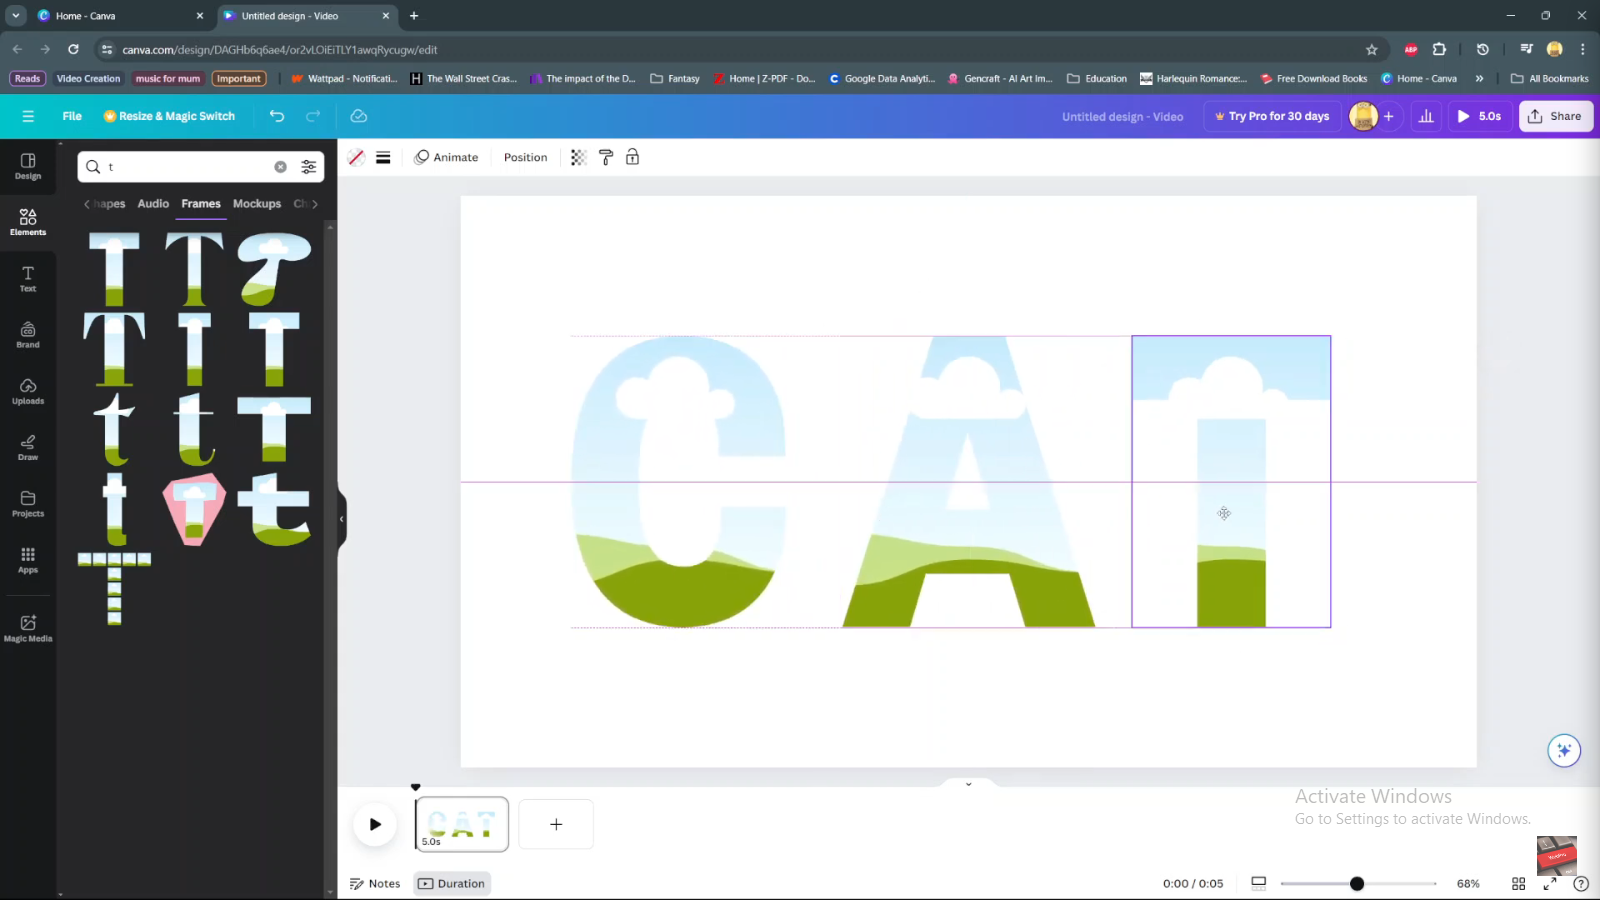The width and height of the screenshot is (1600, 900).
Task: Open the grid view of pages
Action: [x=1518, y=884]
